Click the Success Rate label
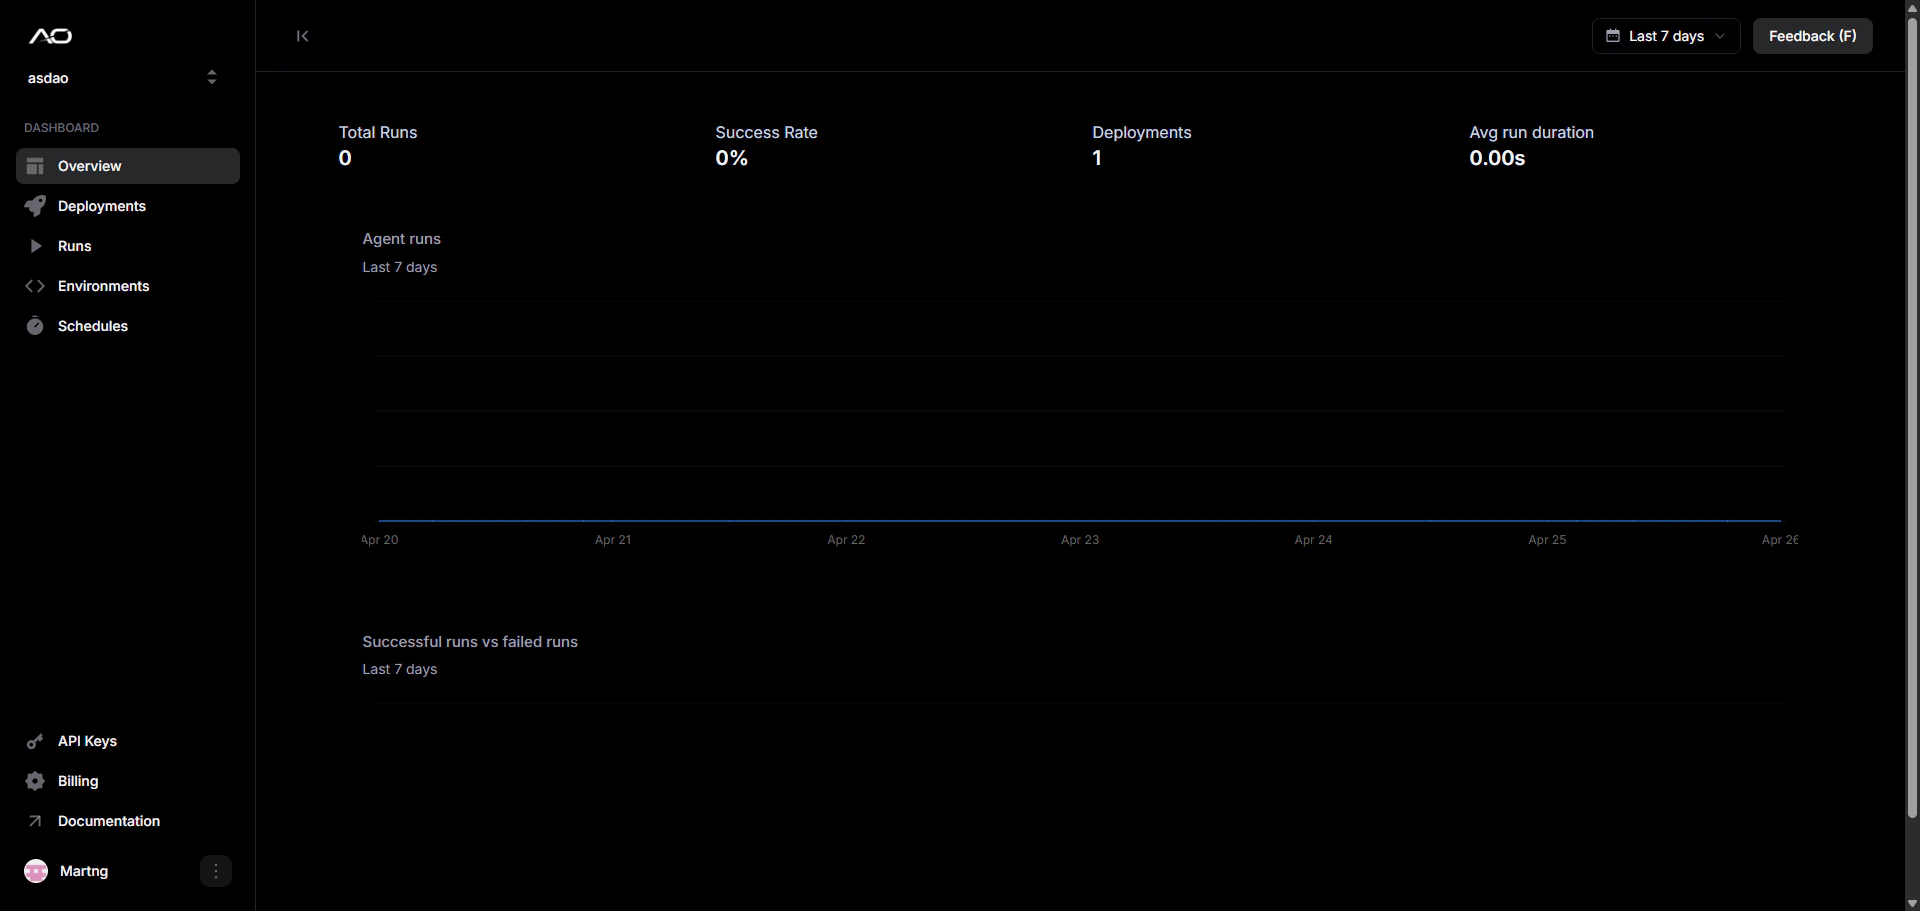This screenshot has height=911, width=1920. point(766,132)
